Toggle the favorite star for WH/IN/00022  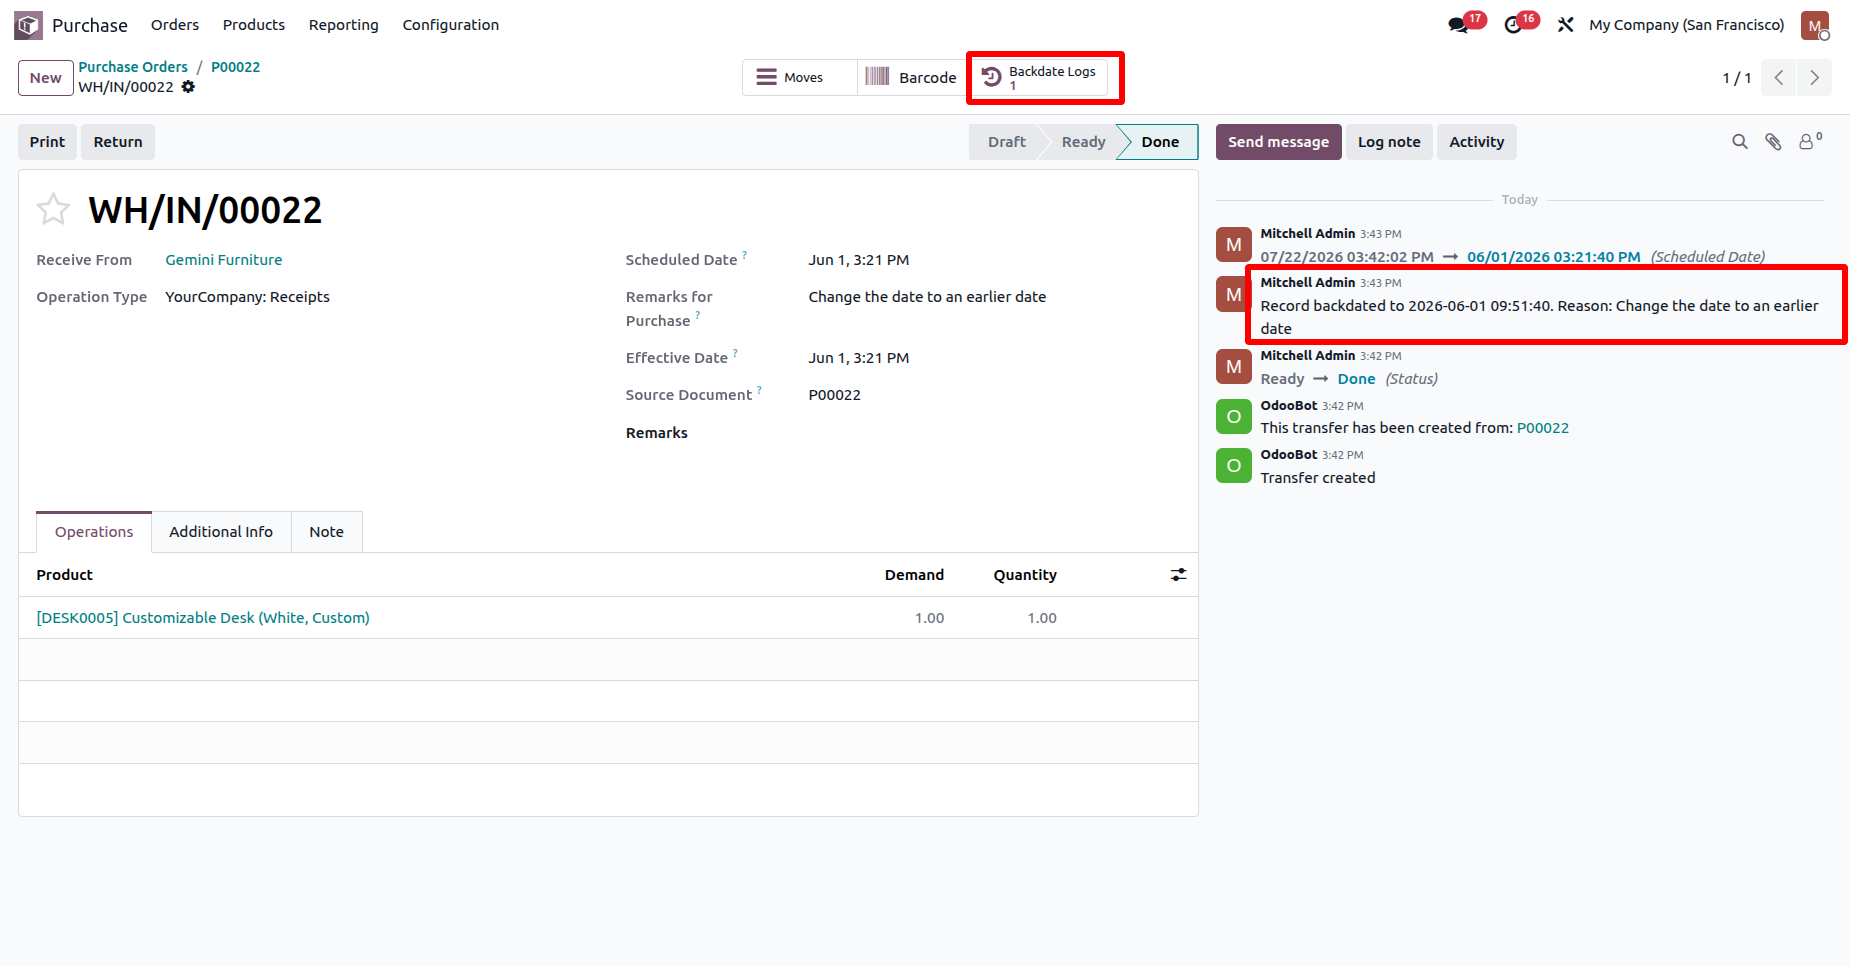click(53, 210)
